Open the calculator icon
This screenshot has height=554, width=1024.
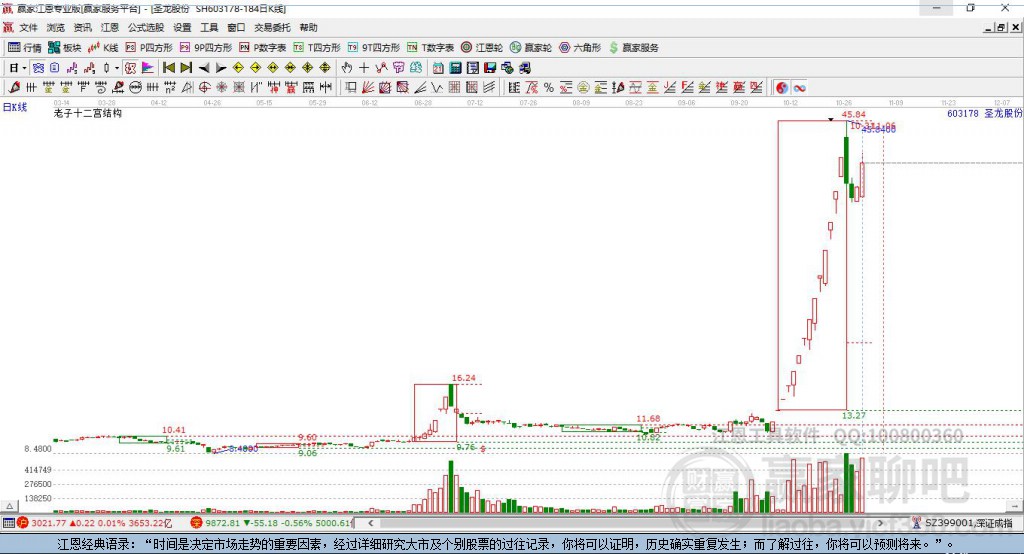(x=455, y=67)
